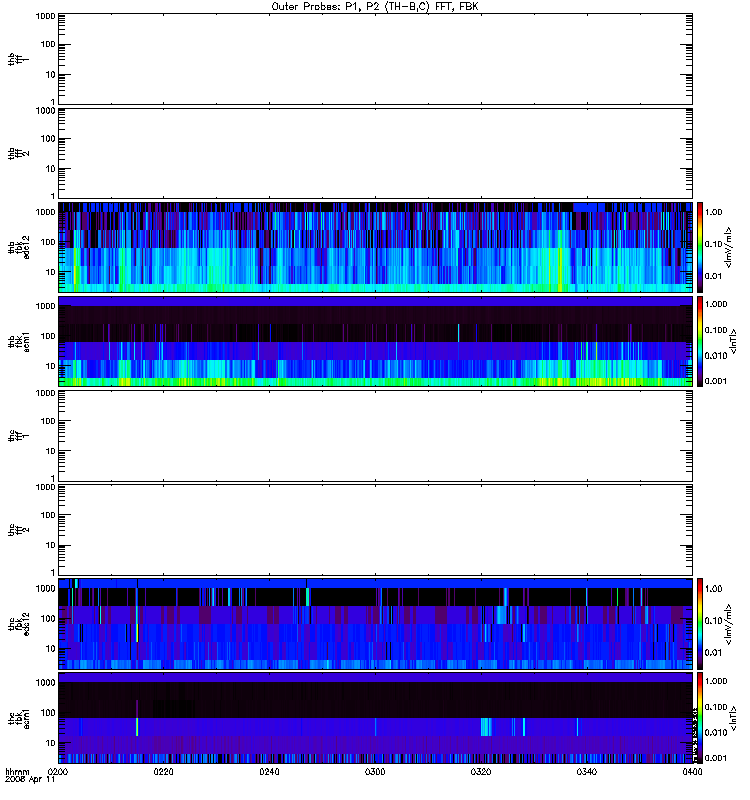The image size is (750, 800).
Task: Click the <|nT|> label beside thb scm1 colorbar
Action: click(x=734, y=342)
